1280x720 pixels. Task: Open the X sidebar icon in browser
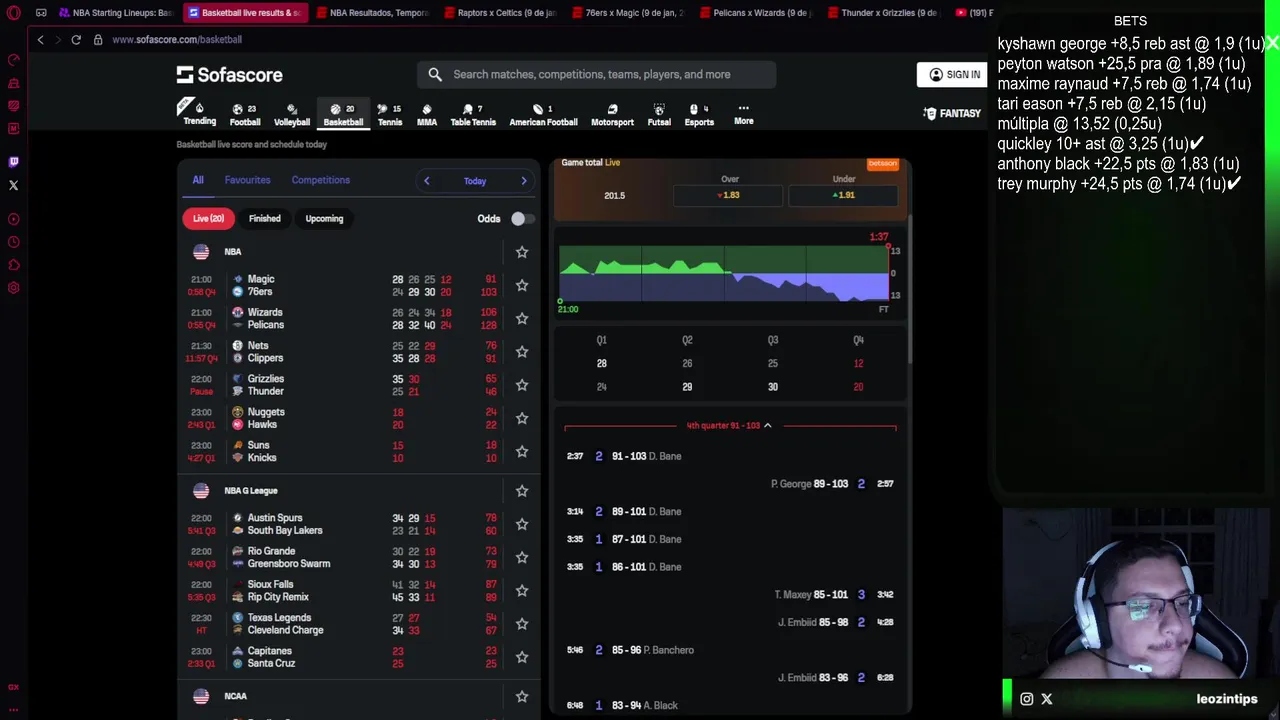13,185
